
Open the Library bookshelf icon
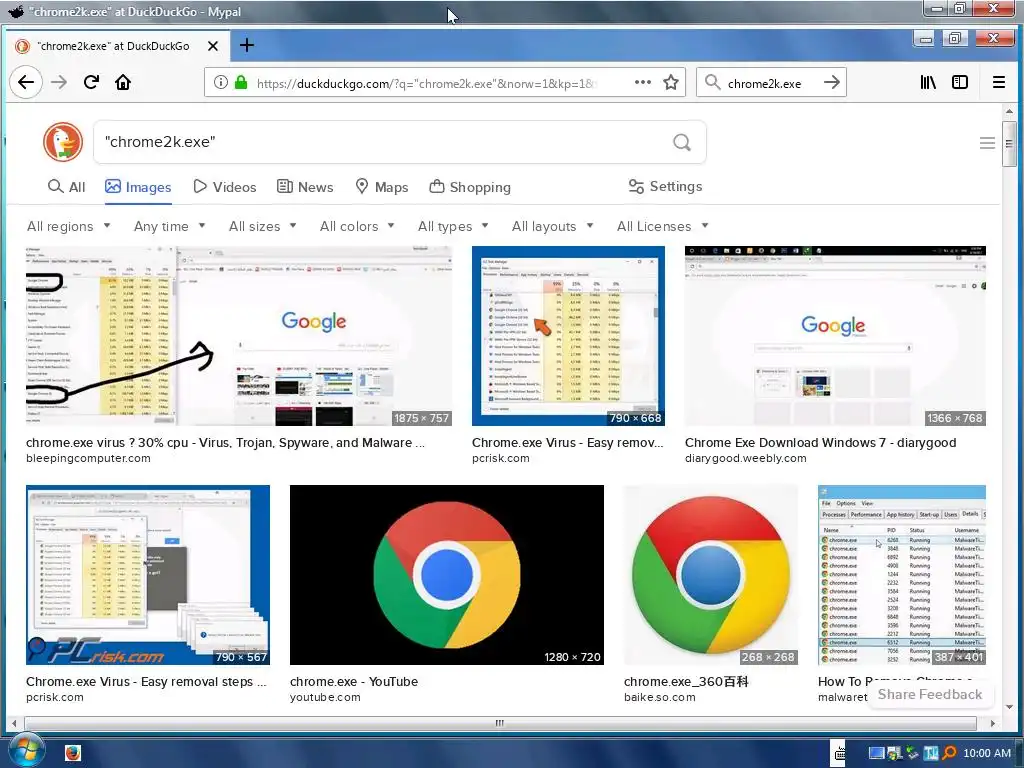pyautogui.click(x=928, y=82)
